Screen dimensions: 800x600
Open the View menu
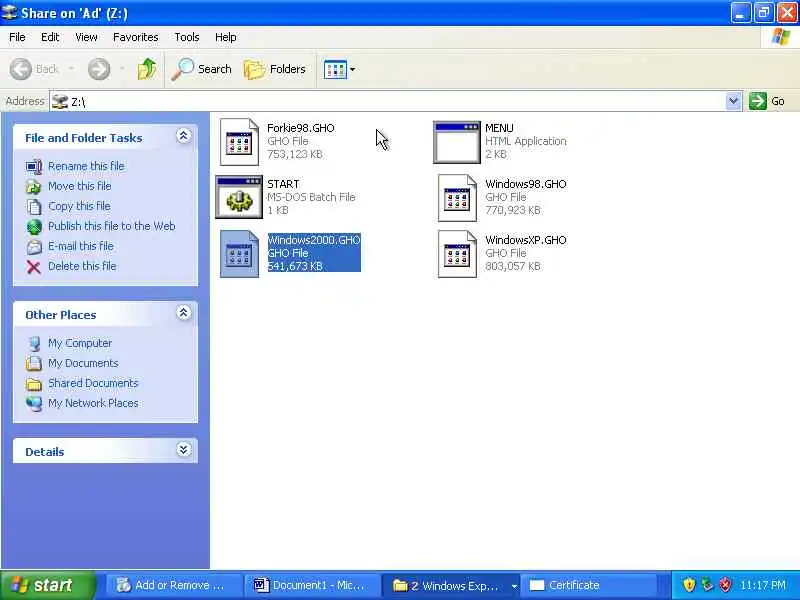[86, 37]
